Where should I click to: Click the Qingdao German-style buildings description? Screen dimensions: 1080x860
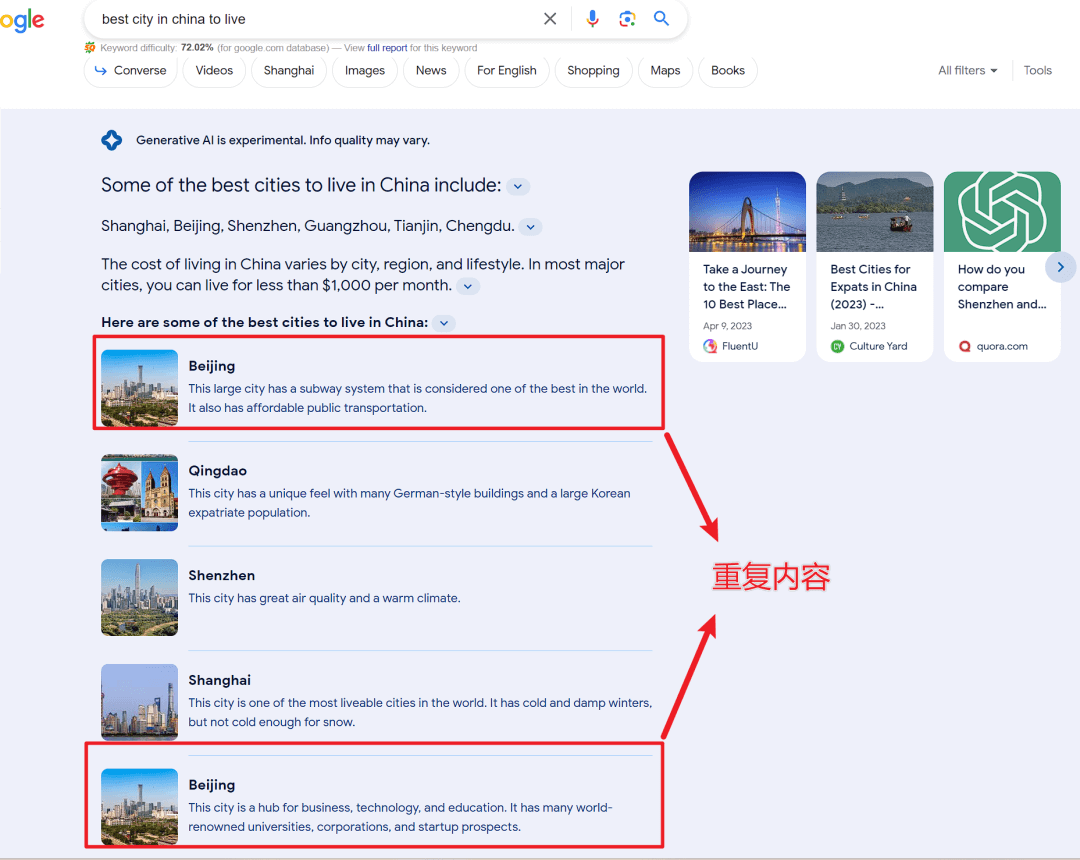point(409,503)
